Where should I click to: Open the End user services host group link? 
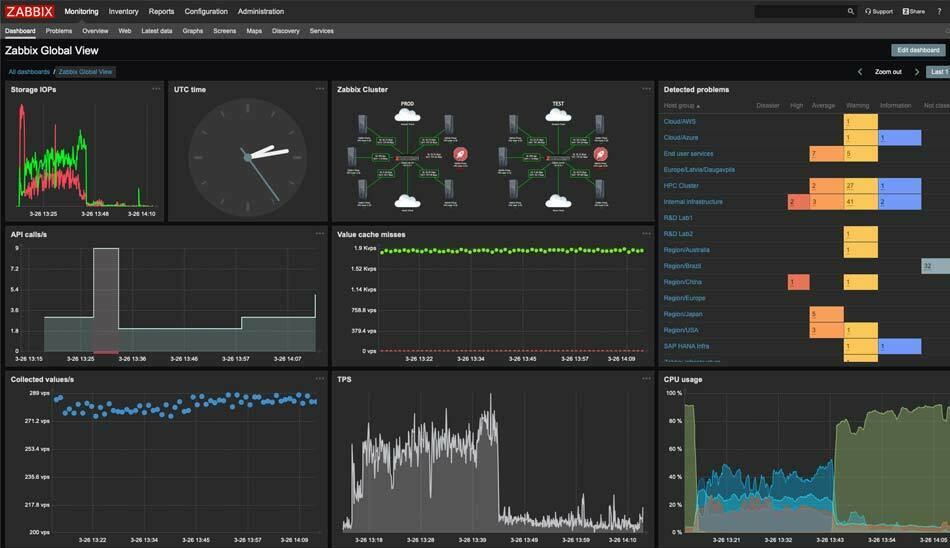pos(688,154)
